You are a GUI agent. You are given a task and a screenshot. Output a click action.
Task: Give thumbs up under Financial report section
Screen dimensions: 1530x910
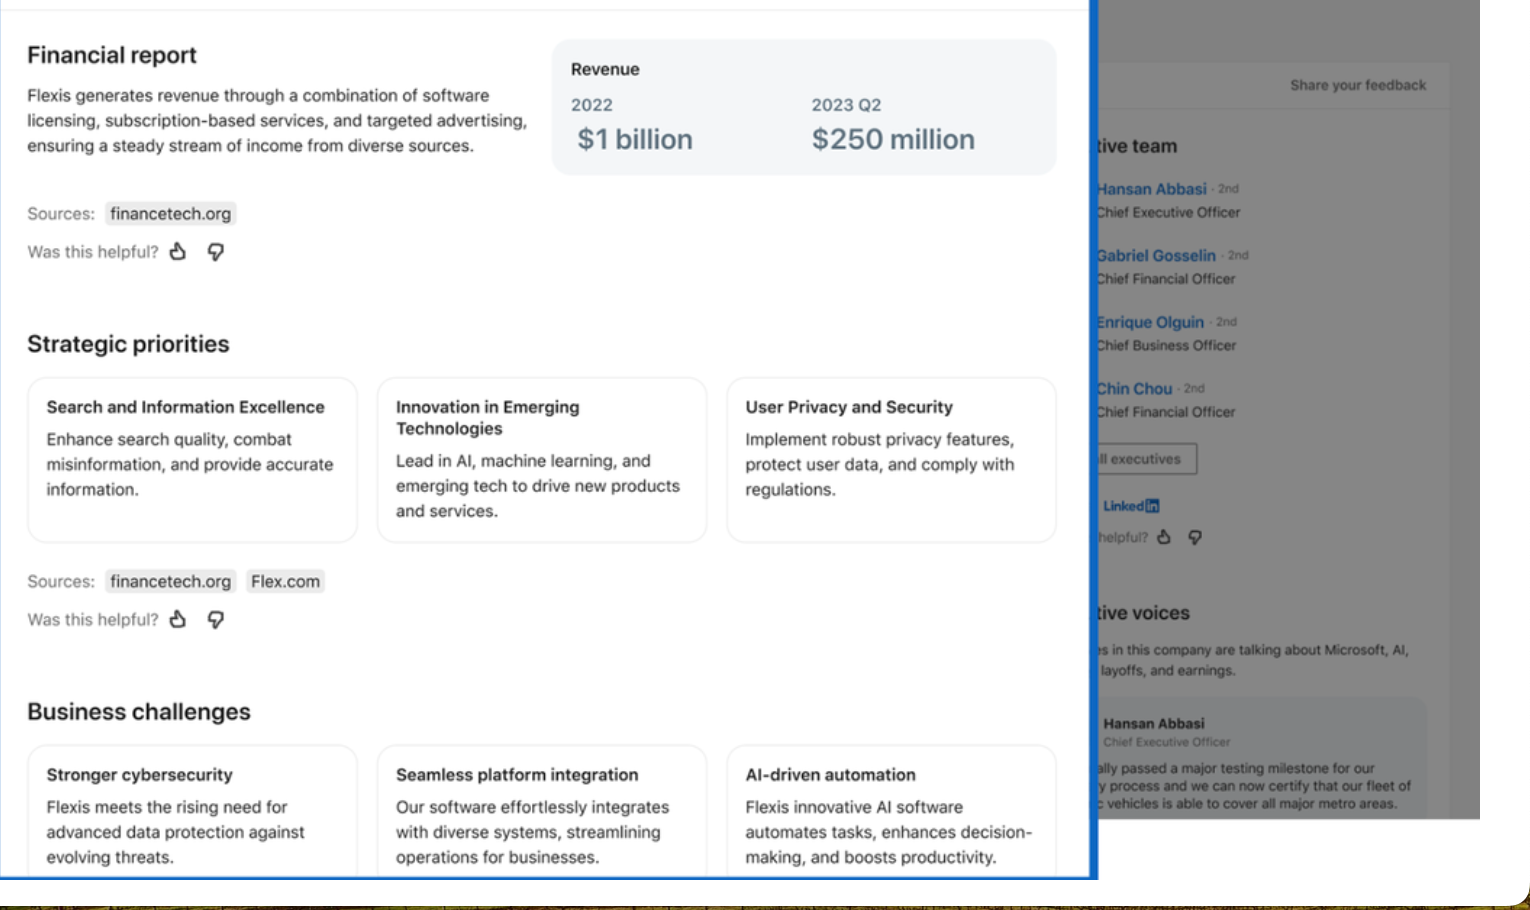tap(178, 251)
